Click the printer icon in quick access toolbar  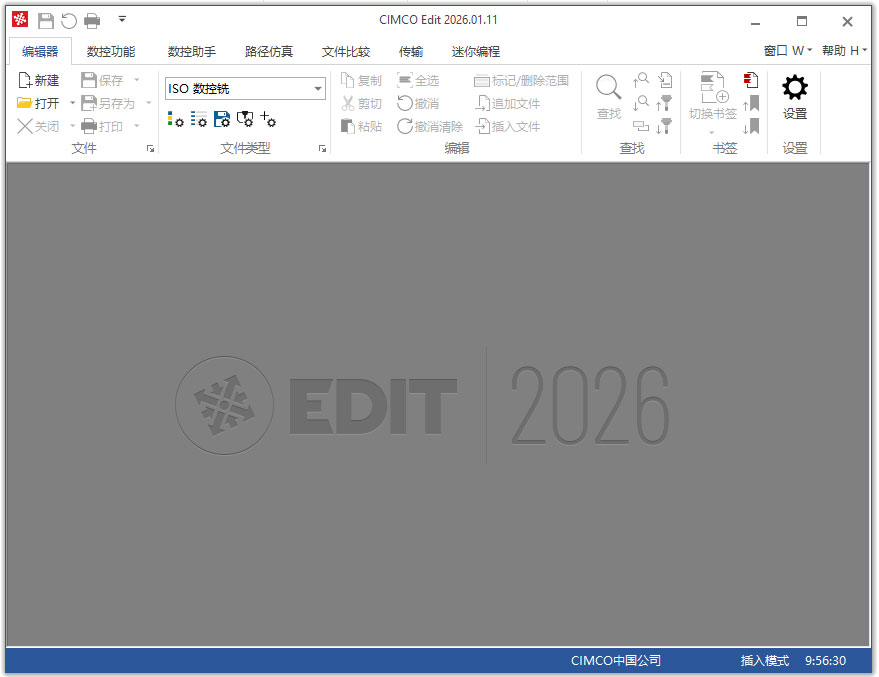pyautogui.click(x=92, y=21)
